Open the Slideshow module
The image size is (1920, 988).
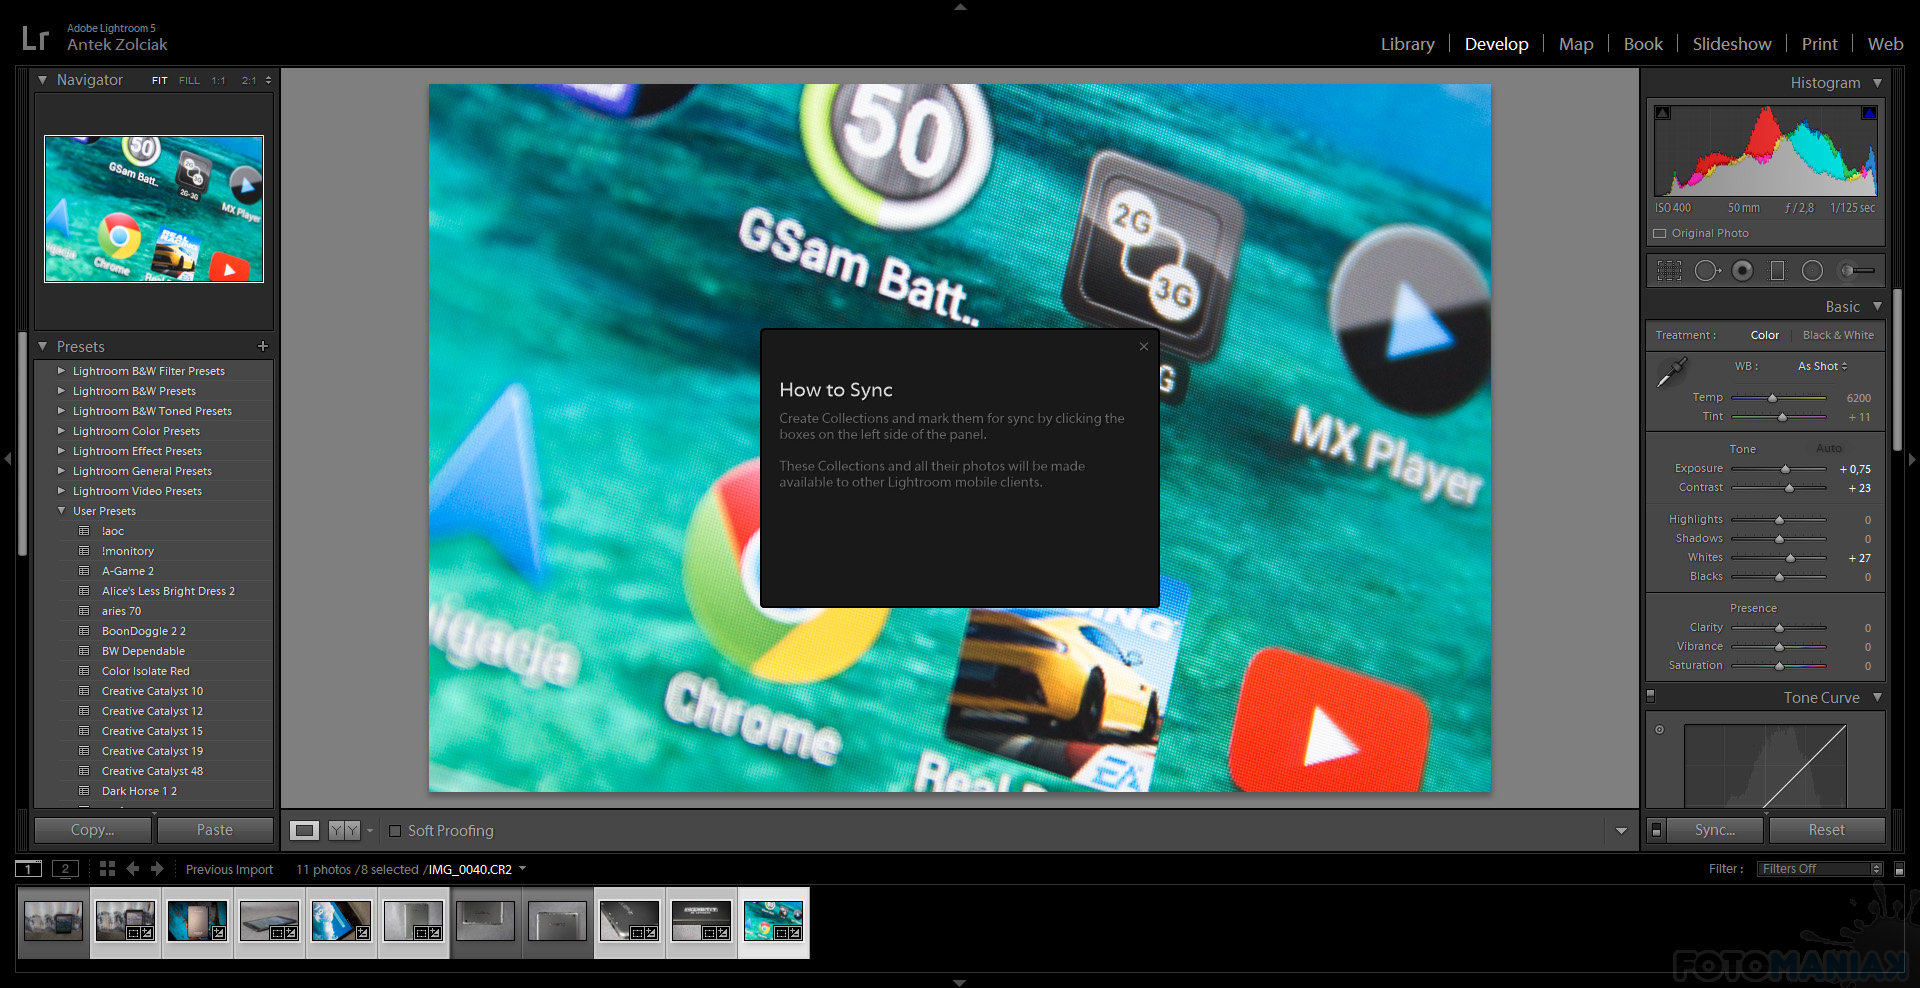1731,44
